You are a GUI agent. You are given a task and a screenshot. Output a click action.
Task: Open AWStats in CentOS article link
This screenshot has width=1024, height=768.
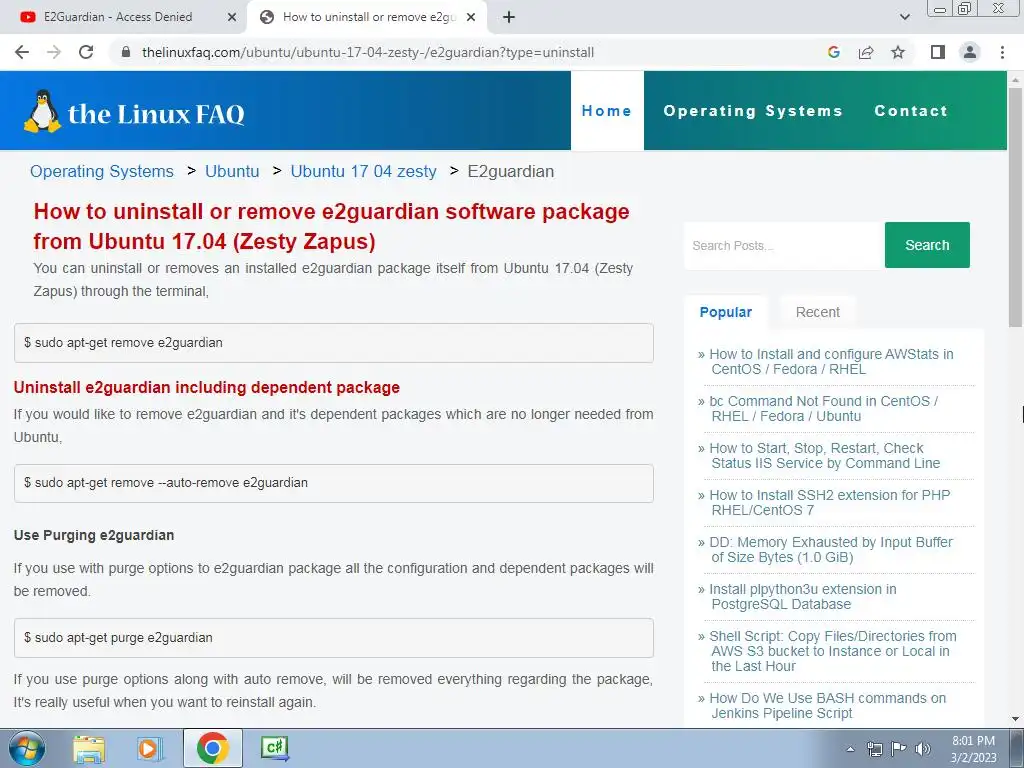[x=831, y=362]
